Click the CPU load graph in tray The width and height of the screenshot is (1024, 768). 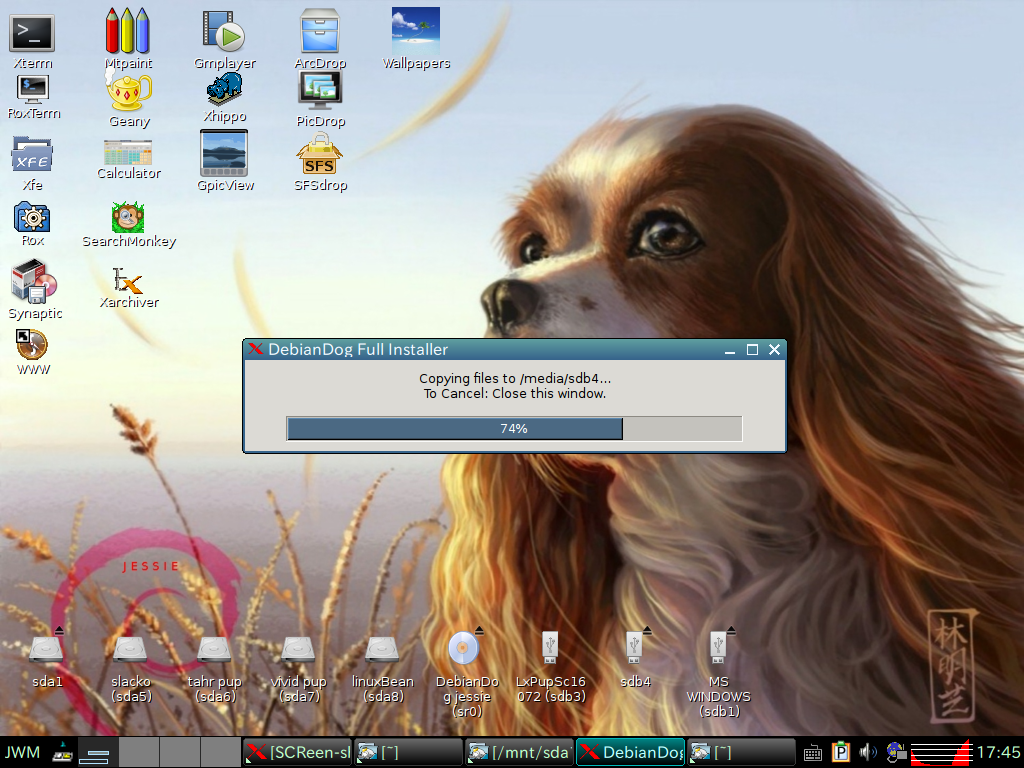(941, 753)
